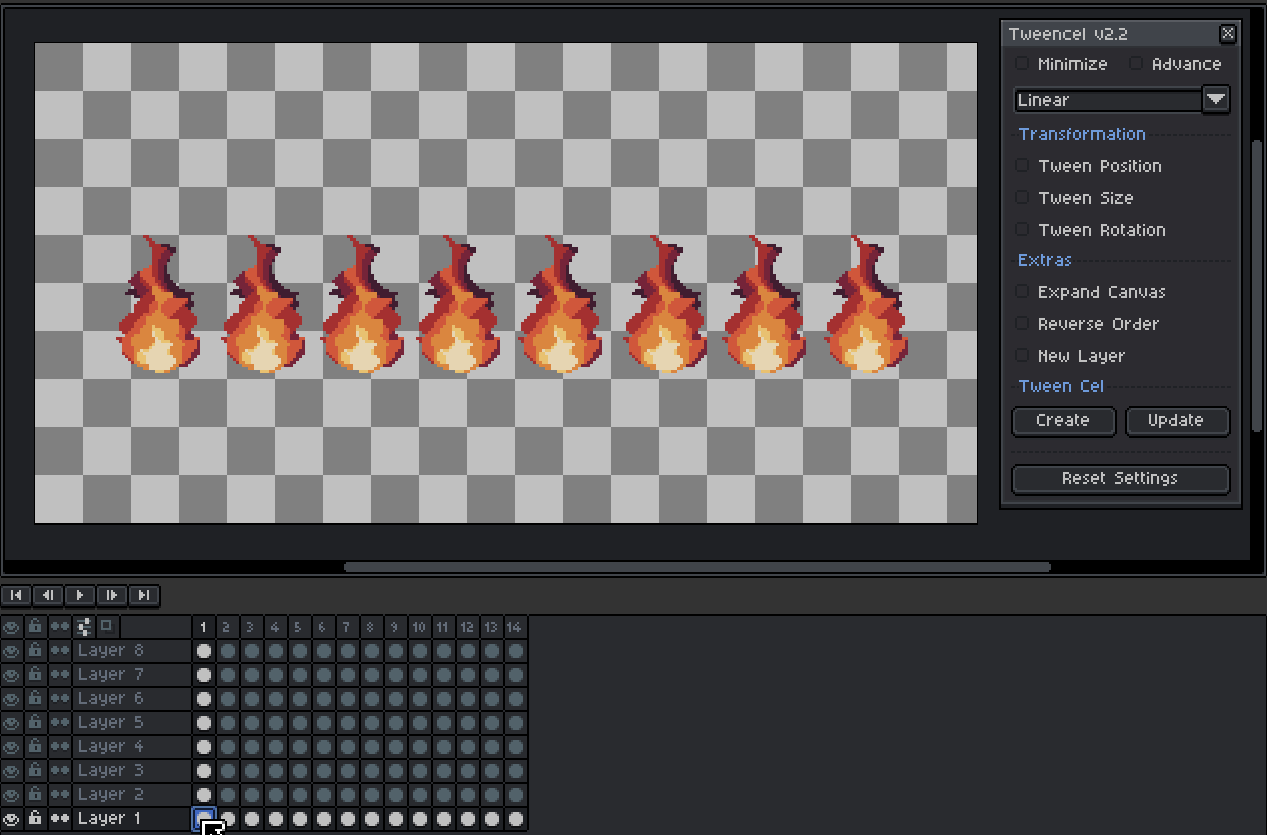Check the Advance option in Tweencel panel
The image size is (1267, 835).
coord(1136,63)
